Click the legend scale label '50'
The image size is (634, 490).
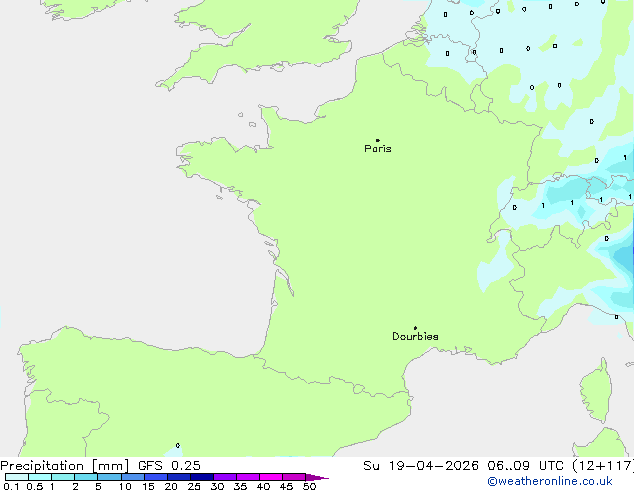pos(309,486)
